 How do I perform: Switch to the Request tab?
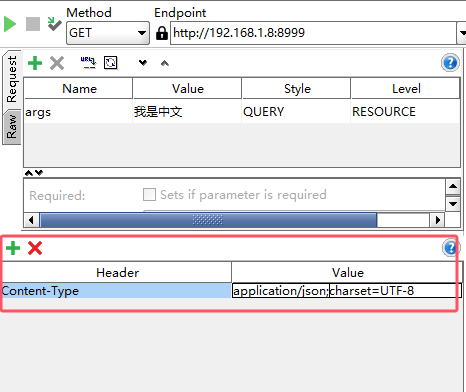11,79
